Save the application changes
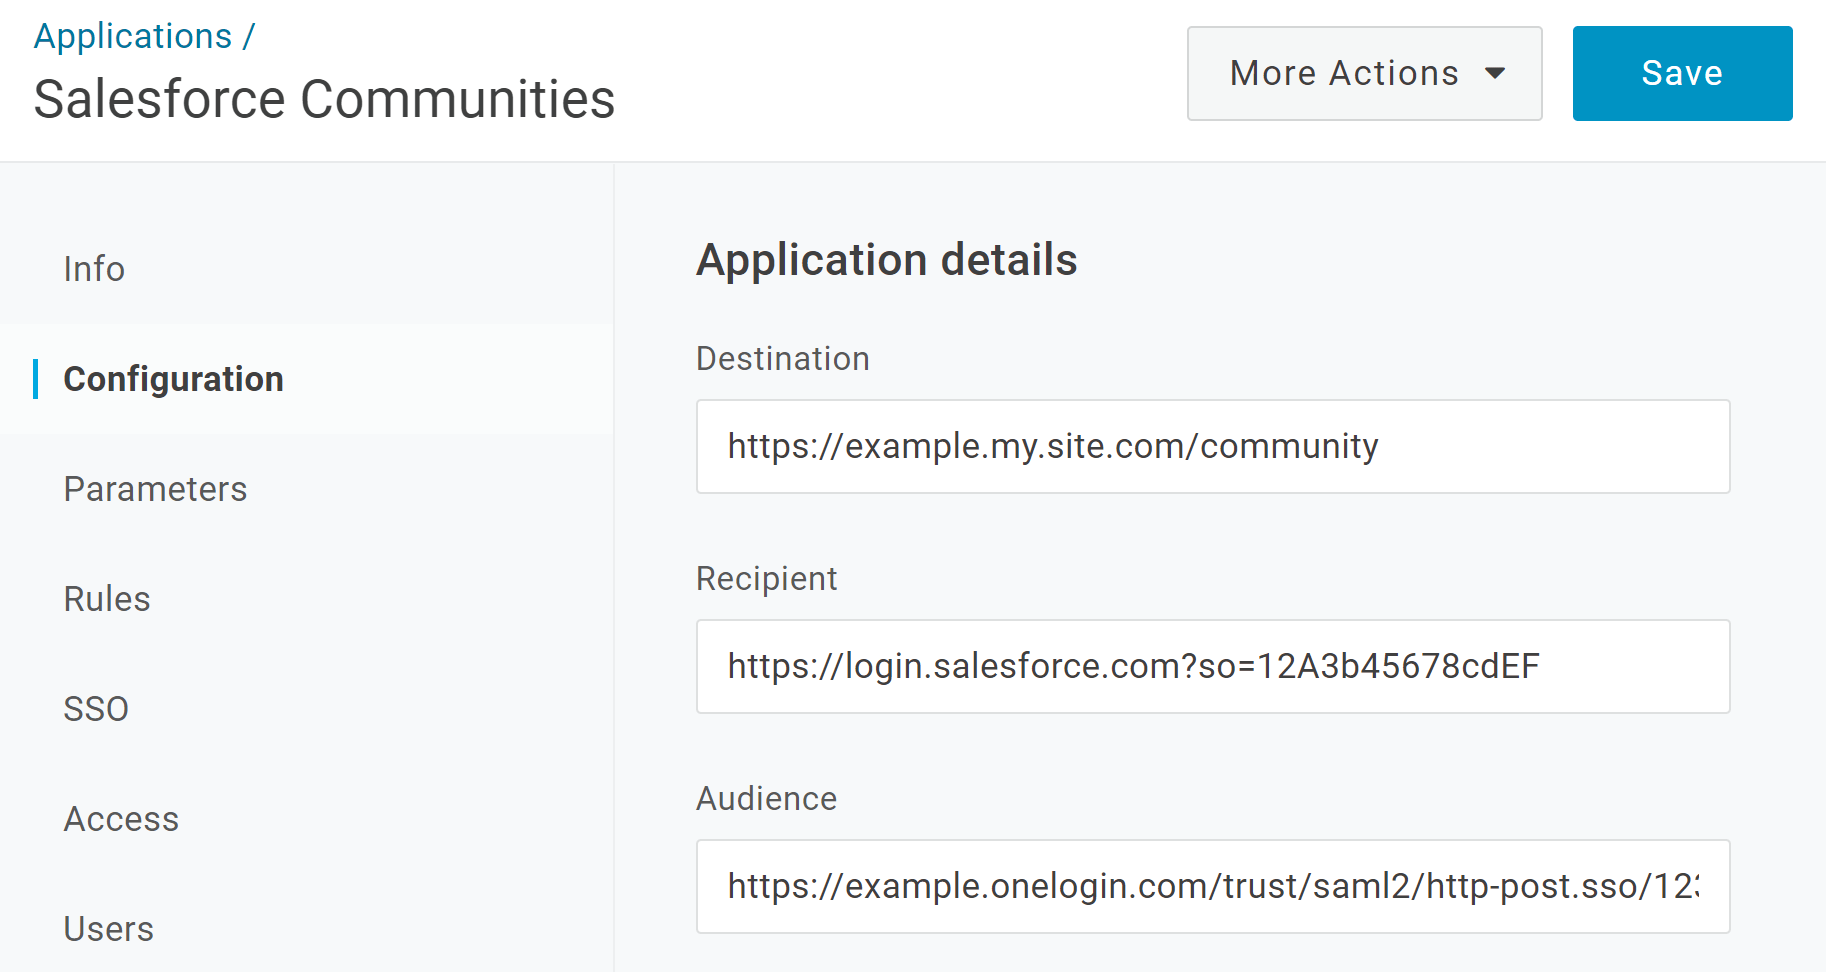The width and height of the screenshot is (1826, 972). (x=1681, y=74)
